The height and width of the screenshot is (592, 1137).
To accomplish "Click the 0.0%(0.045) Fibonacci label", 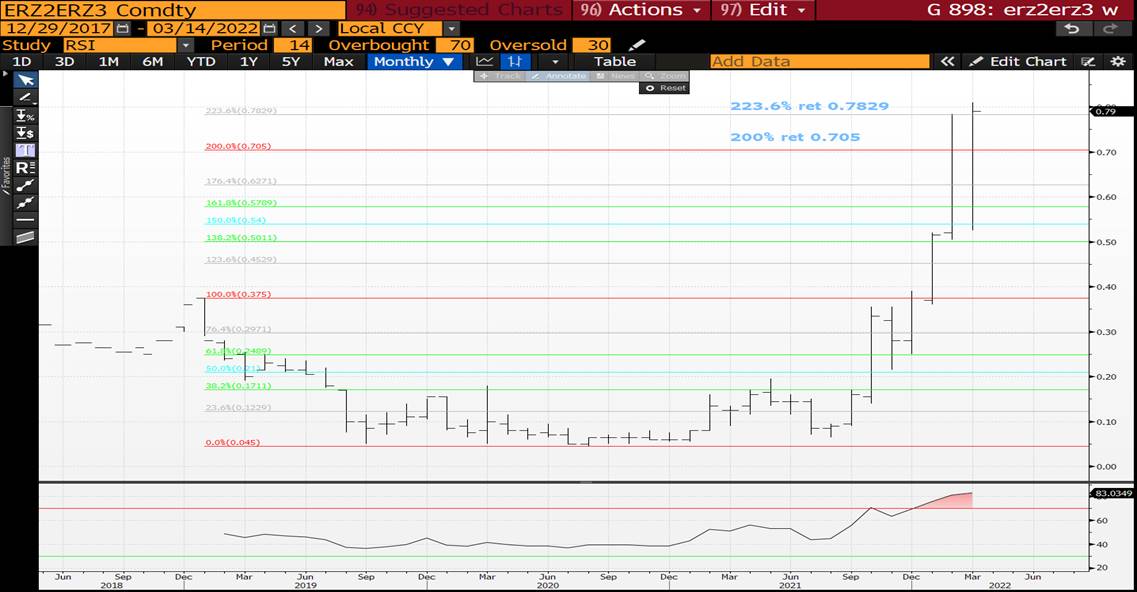I will point(232,443).
